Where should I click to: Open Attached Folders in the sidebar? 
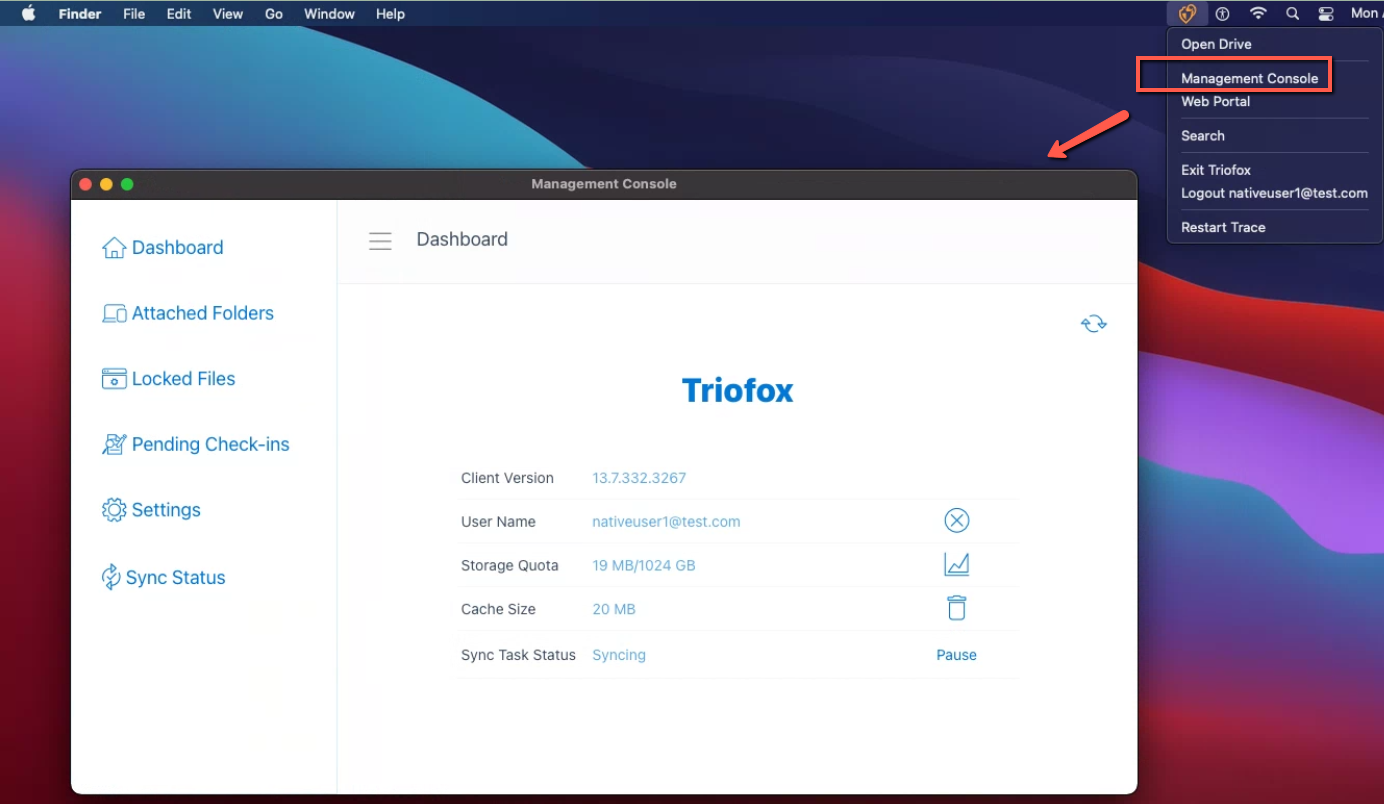[188, 313]
